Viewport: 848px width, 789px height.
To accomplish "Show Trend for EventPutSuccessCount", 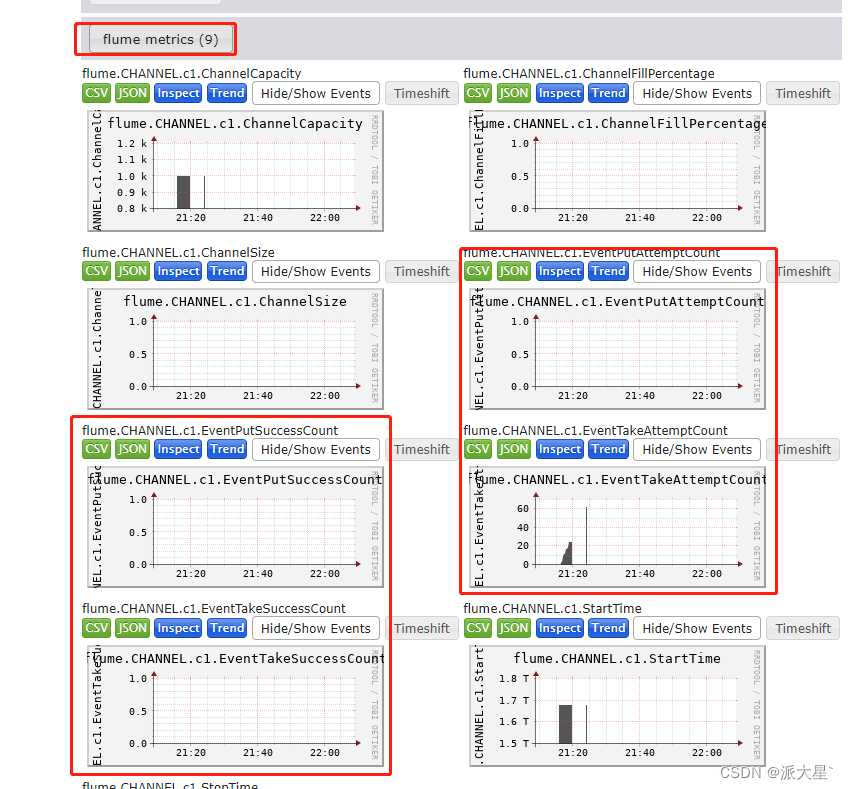I will (x=227, y=449).
